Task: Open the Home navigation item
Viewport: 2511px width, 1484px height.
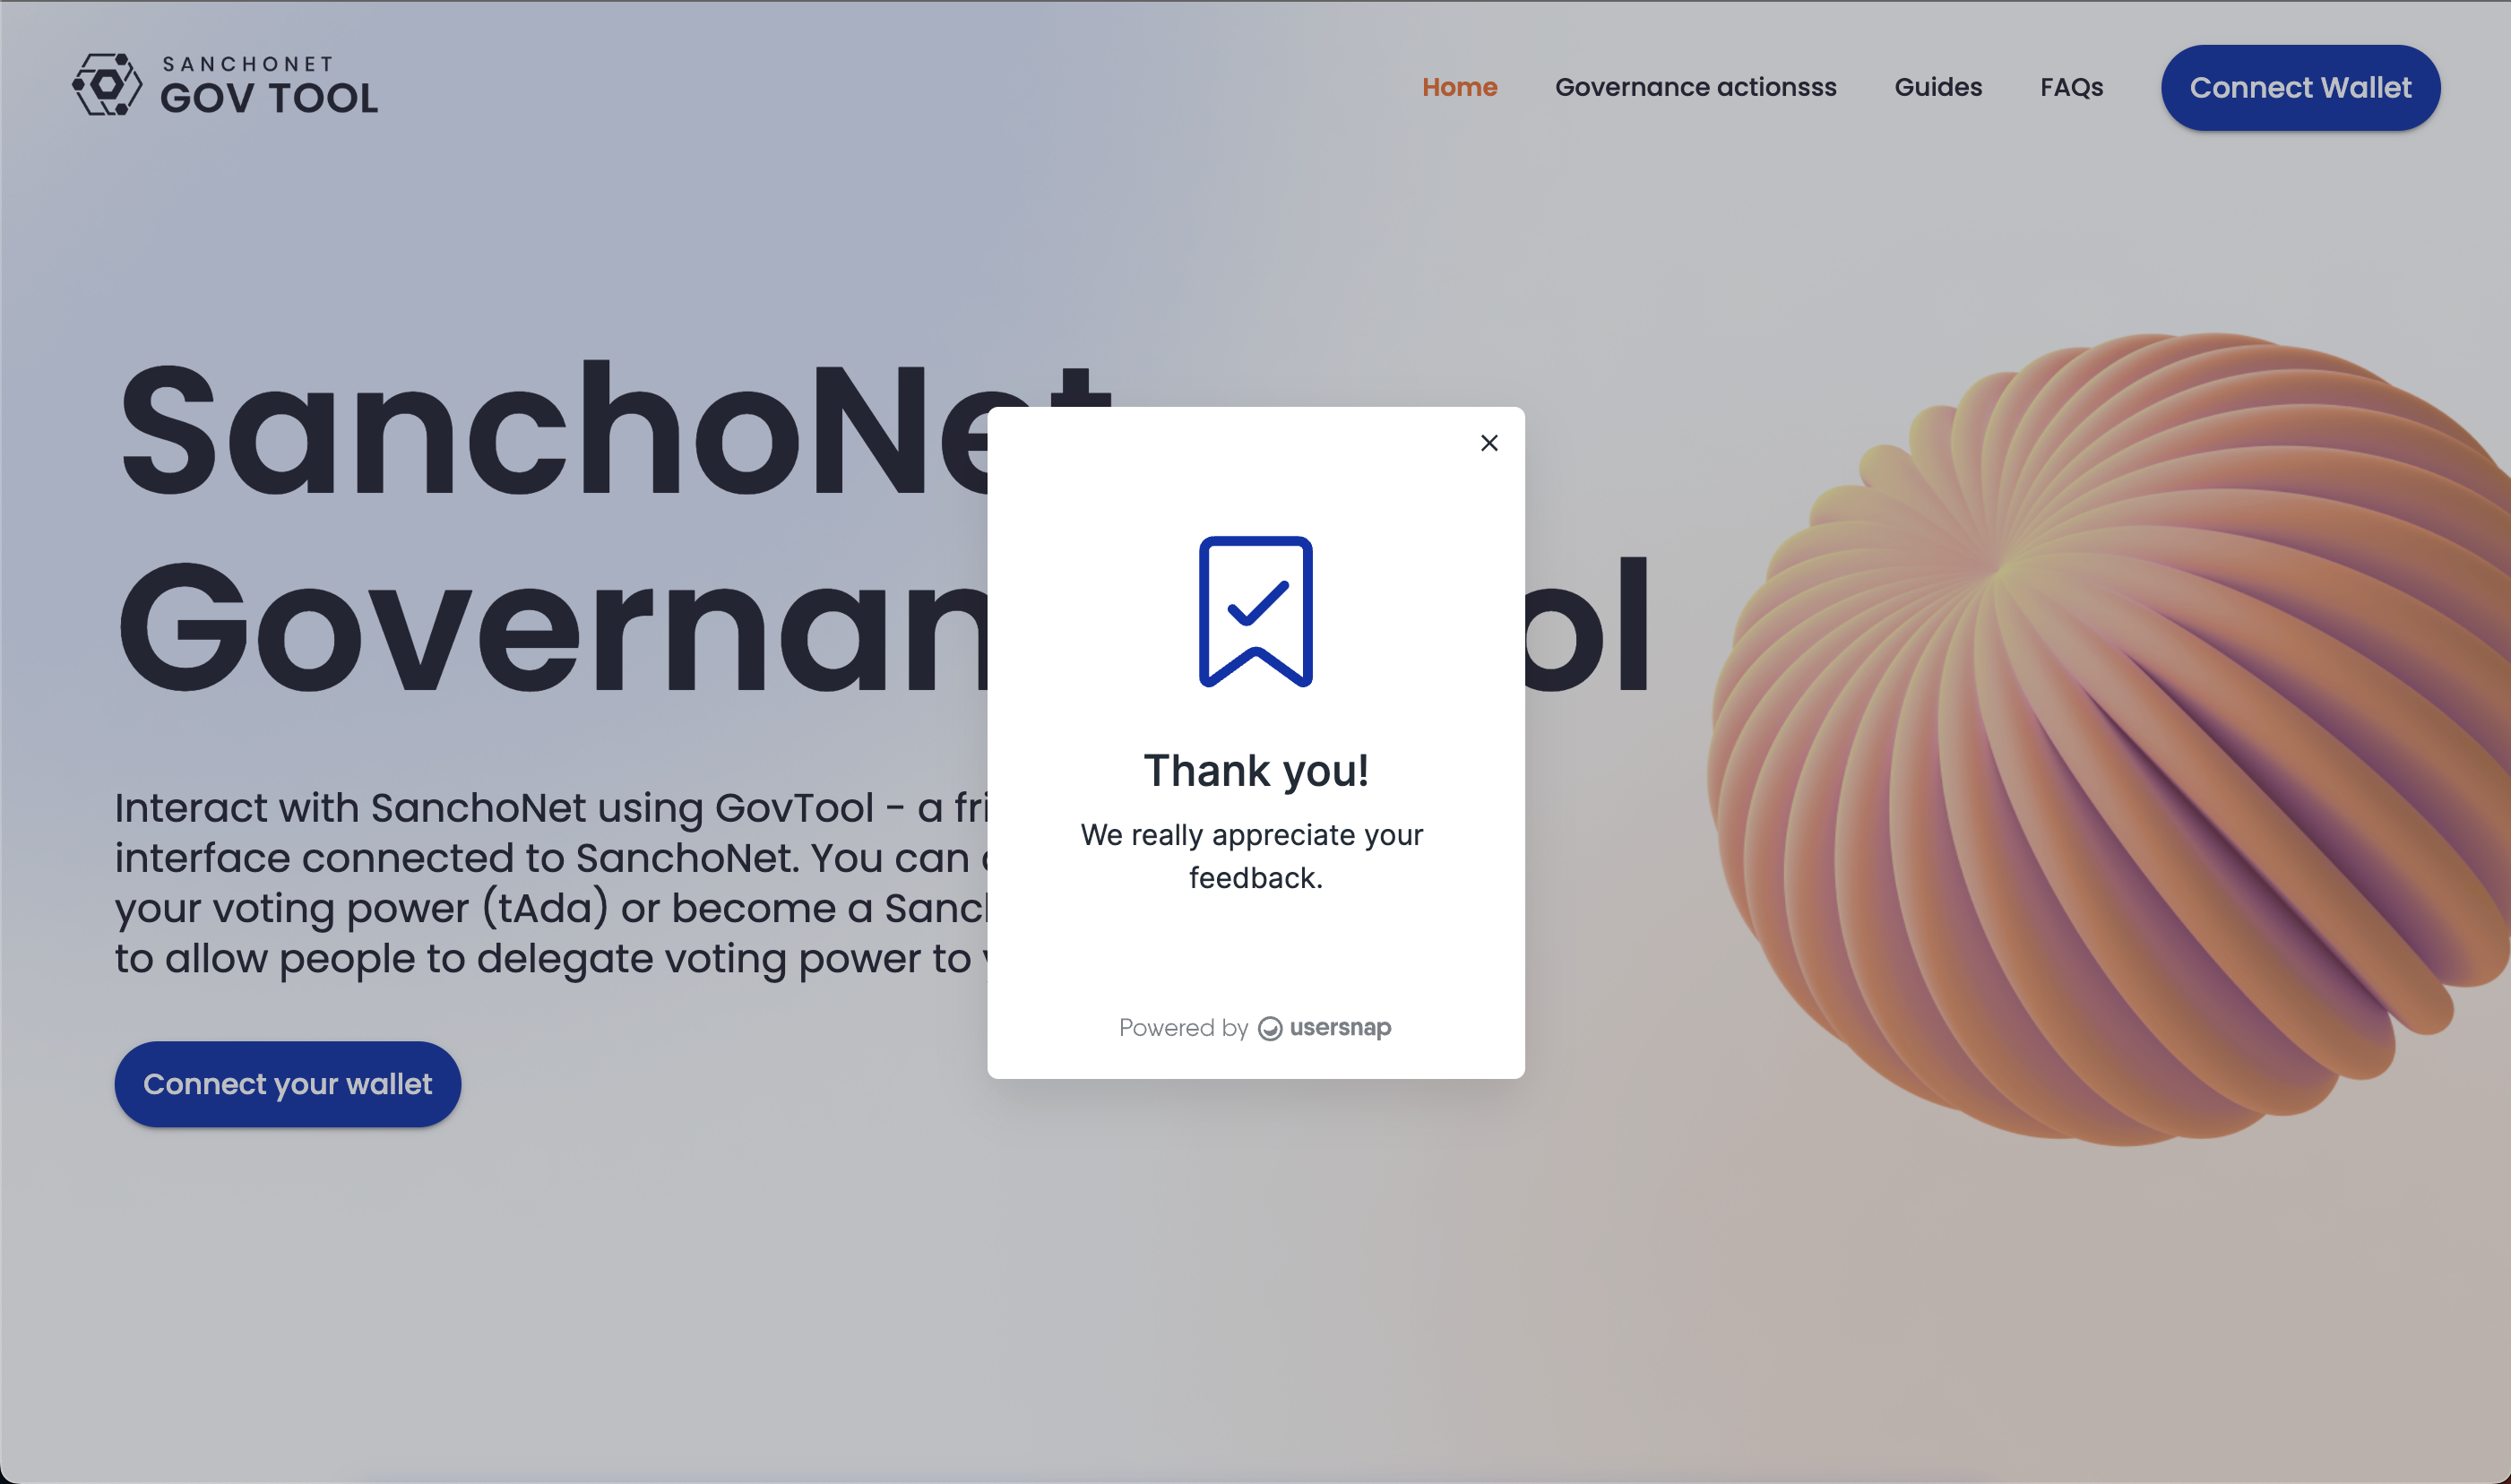Action: click(1459, 87)
